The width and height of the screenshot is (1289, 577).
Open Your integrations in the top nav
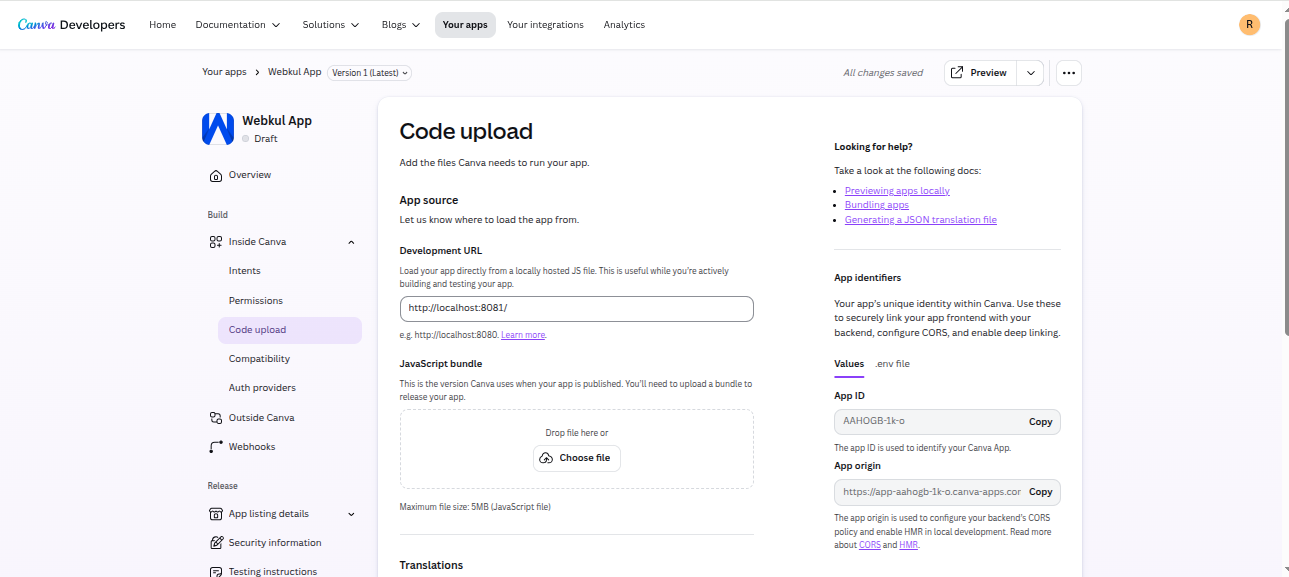pos(545,25)
